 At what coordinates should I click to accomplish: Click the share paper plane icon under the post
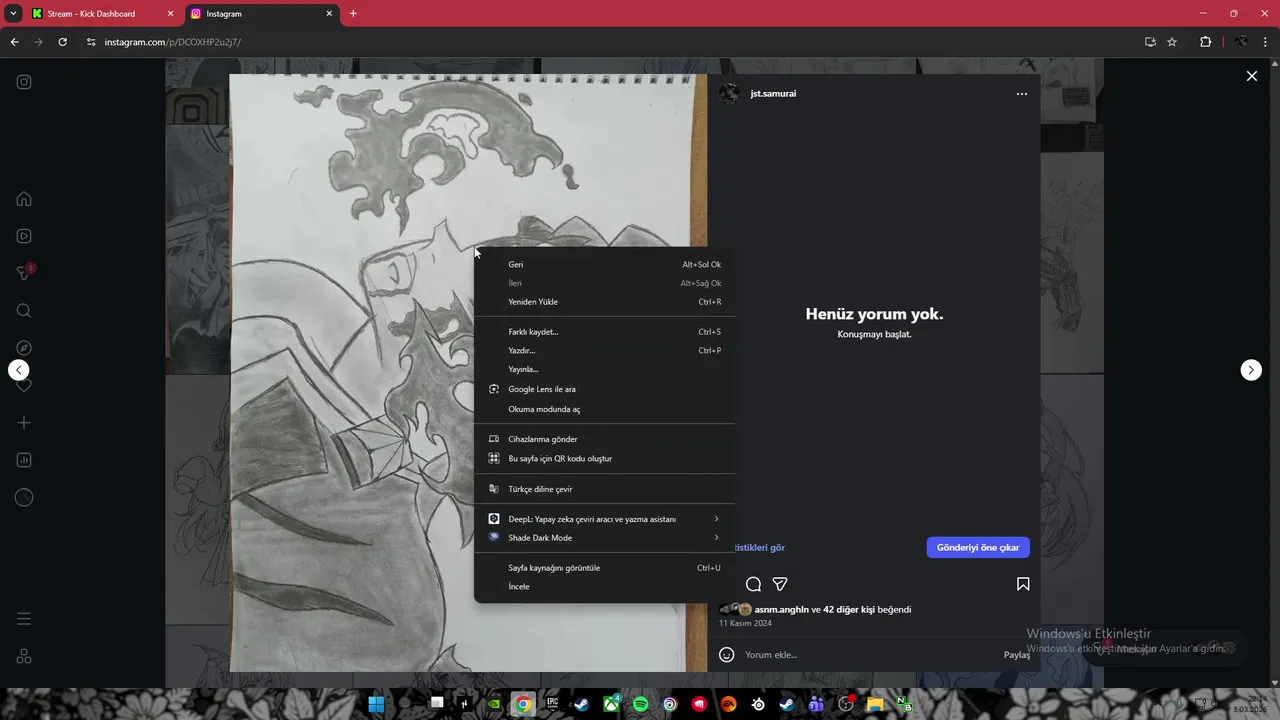pos(780,584)
